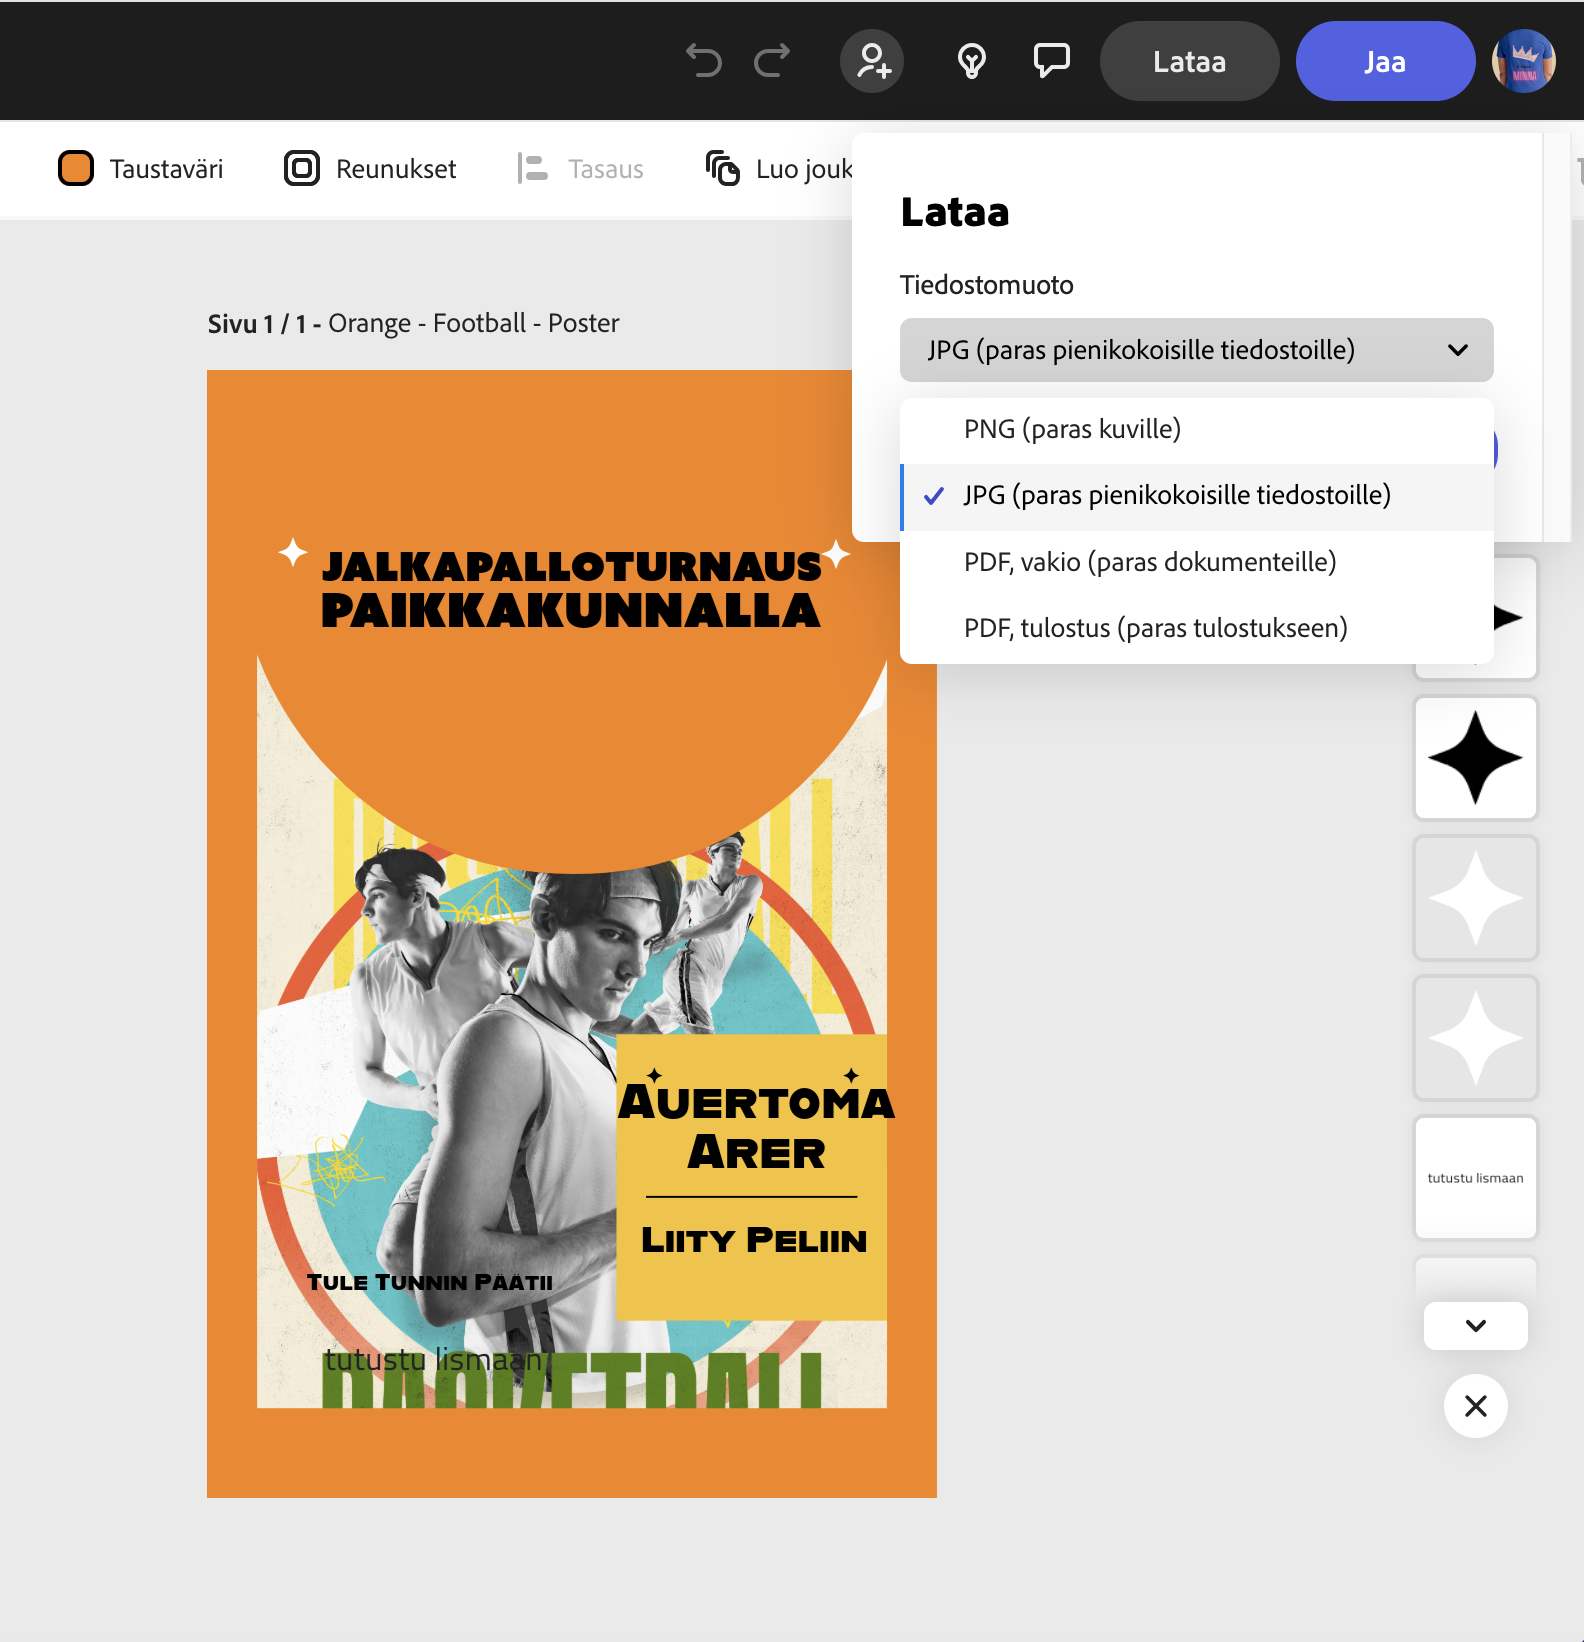Screen dimensions: 1584x1642
Task: Close the layer panel with X button
Action: tap(1475, 1406)
